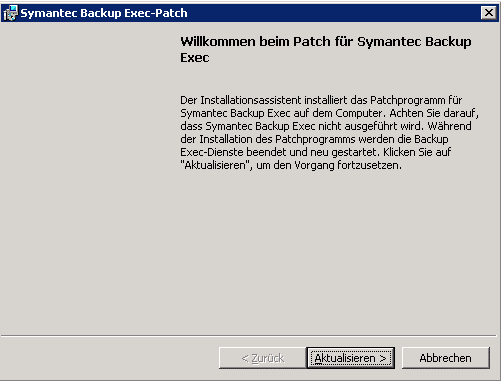Click the quoted word "Aktualisieren" in the description

coord(216,165)
